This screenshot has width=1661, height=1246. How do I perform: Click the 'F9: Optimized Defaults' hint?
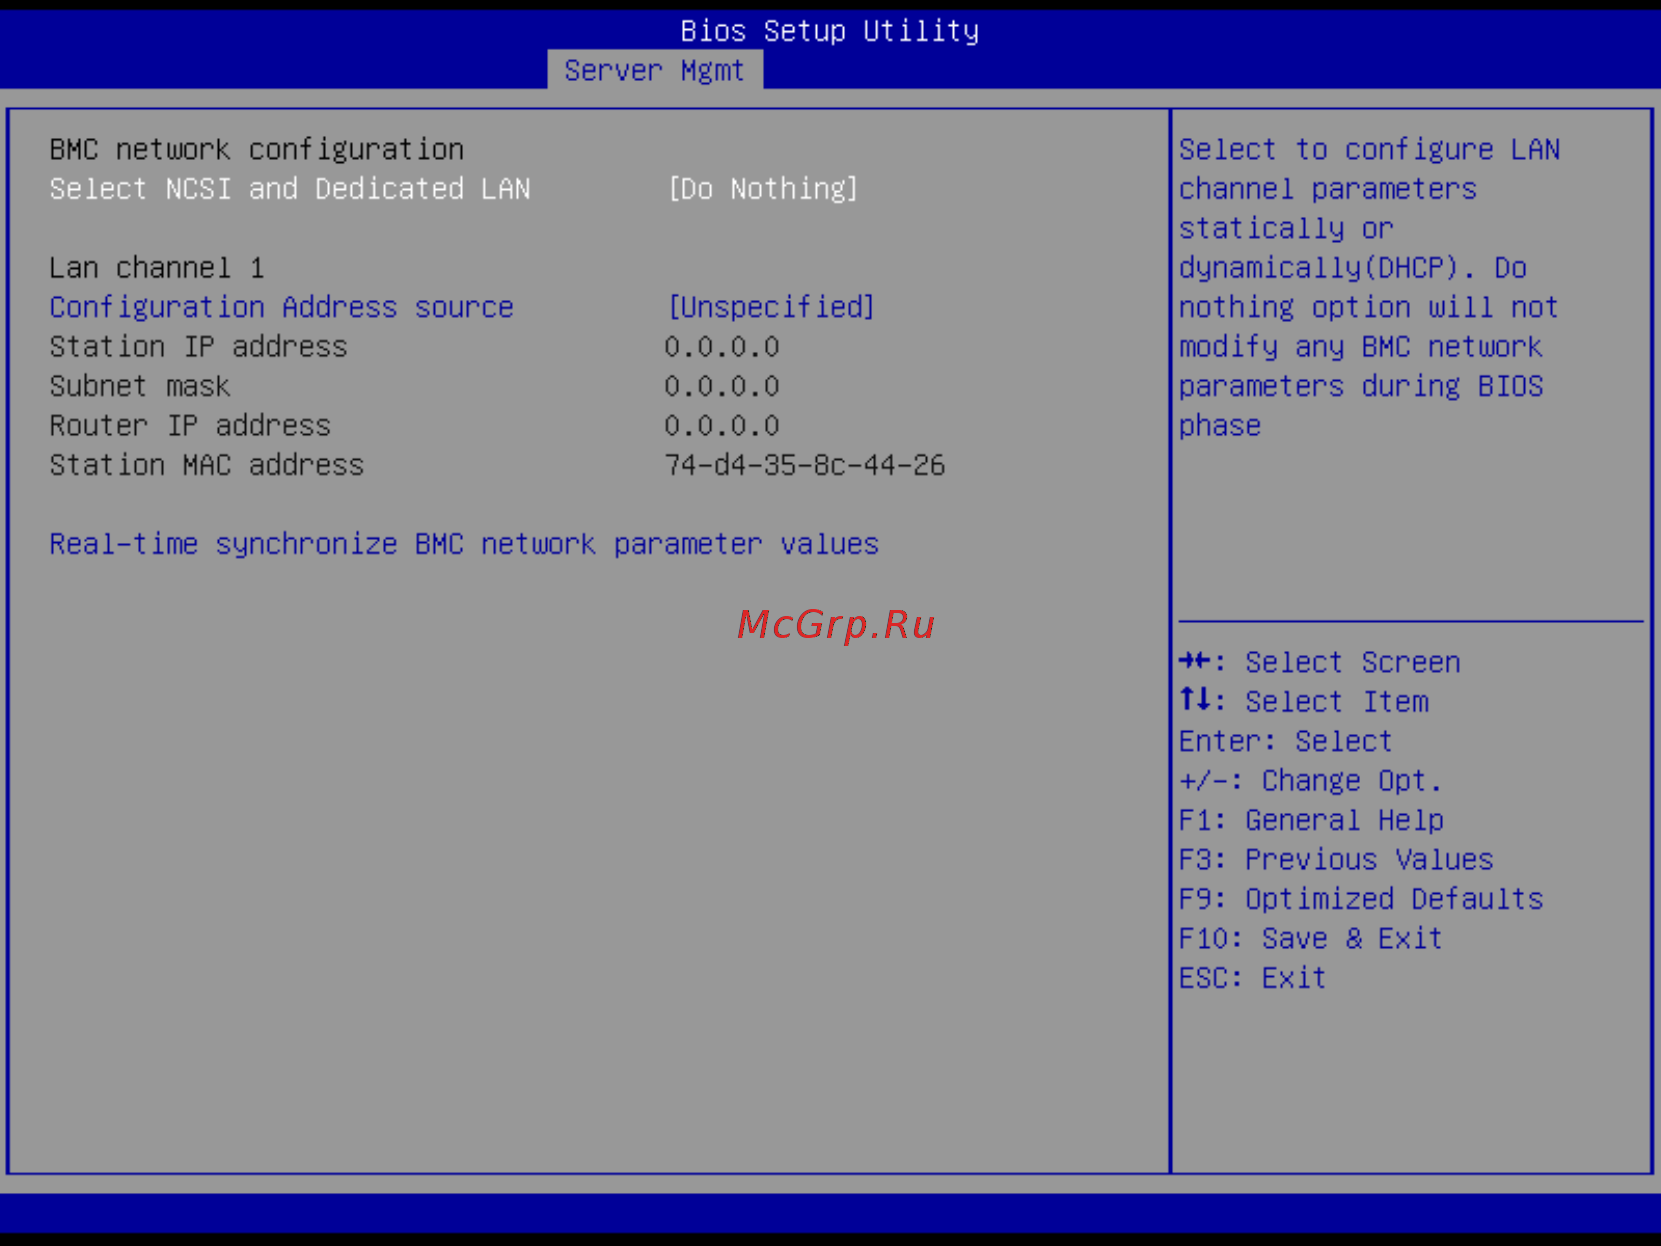(x=1362, y=899)
